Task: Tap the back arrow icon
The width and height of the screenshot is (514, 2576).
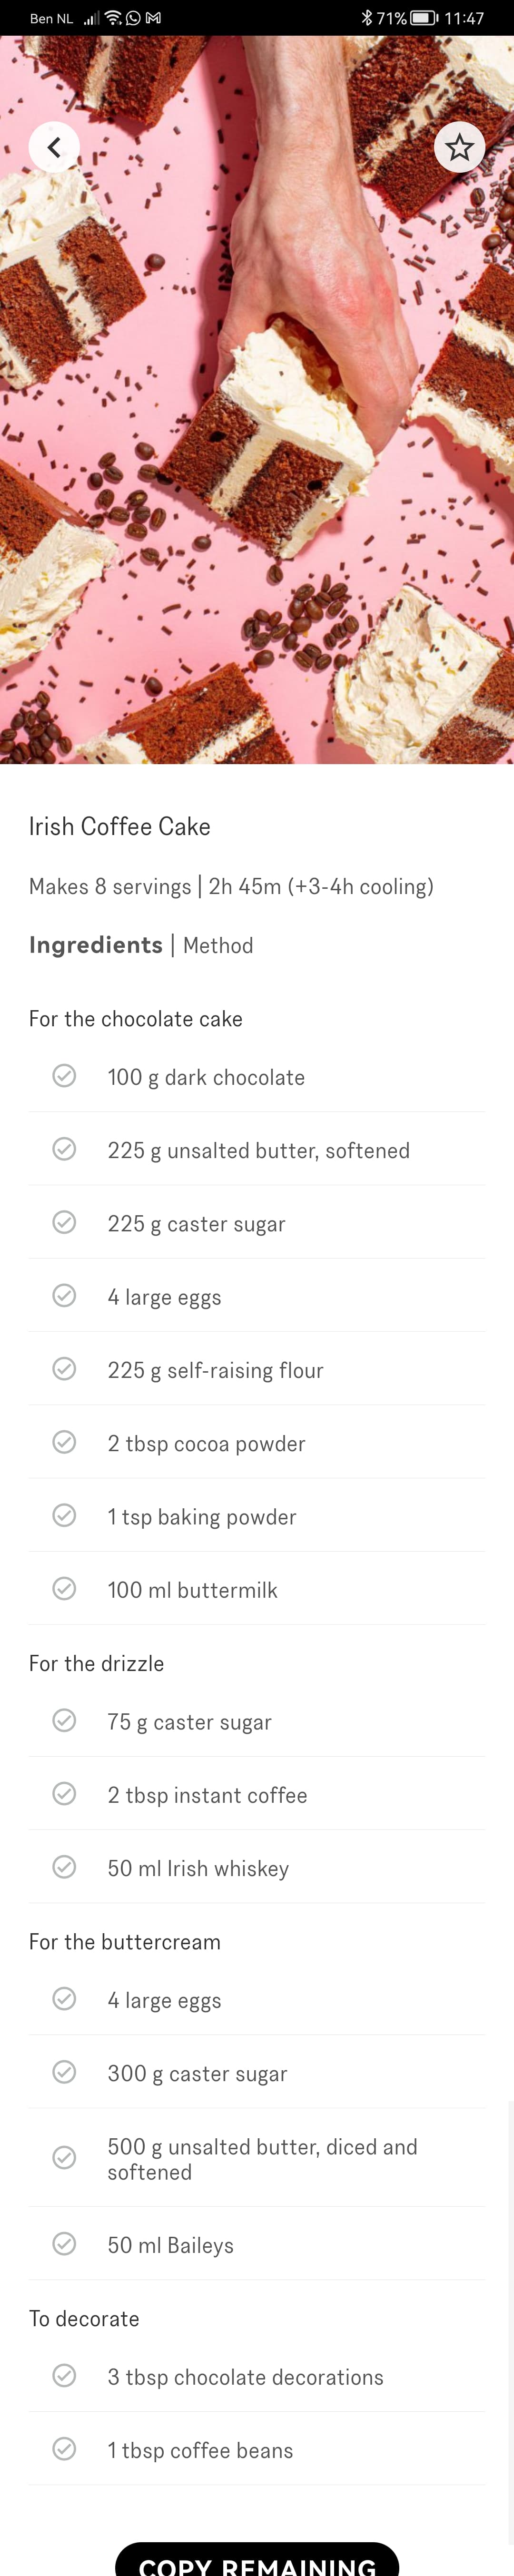Action: pos(54,147)
